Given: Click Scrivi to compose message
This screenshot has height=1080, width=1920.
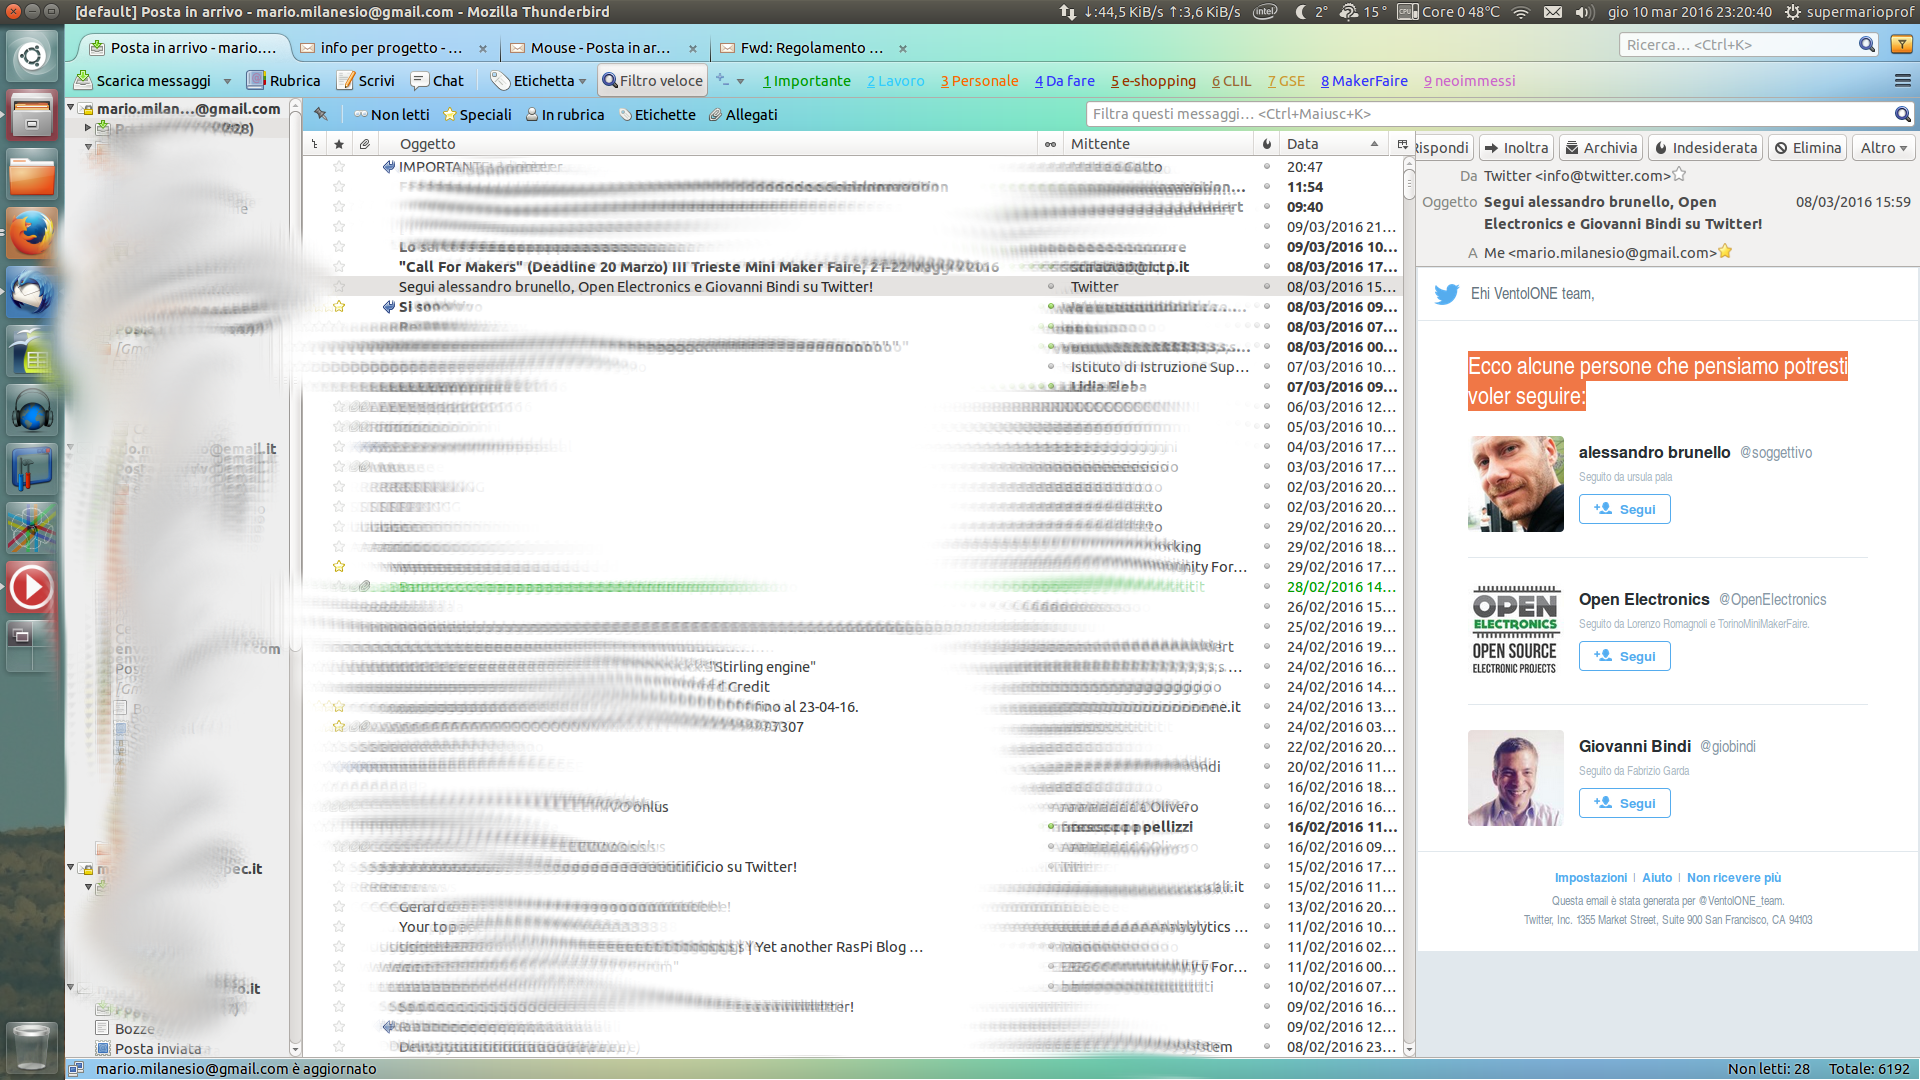Looking at the screenshot, I should point(366,81).
